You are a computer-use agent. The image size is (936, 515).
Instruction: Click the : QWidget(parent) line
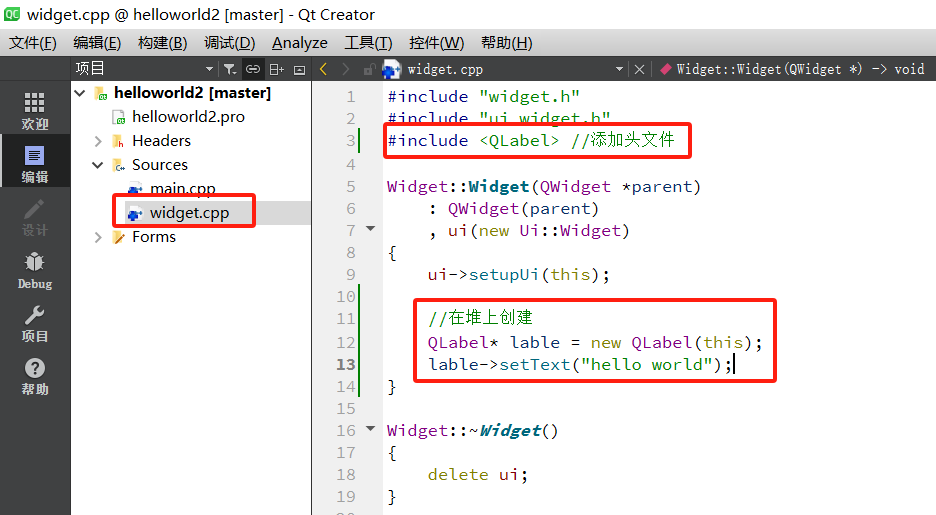tap(513, 209)
